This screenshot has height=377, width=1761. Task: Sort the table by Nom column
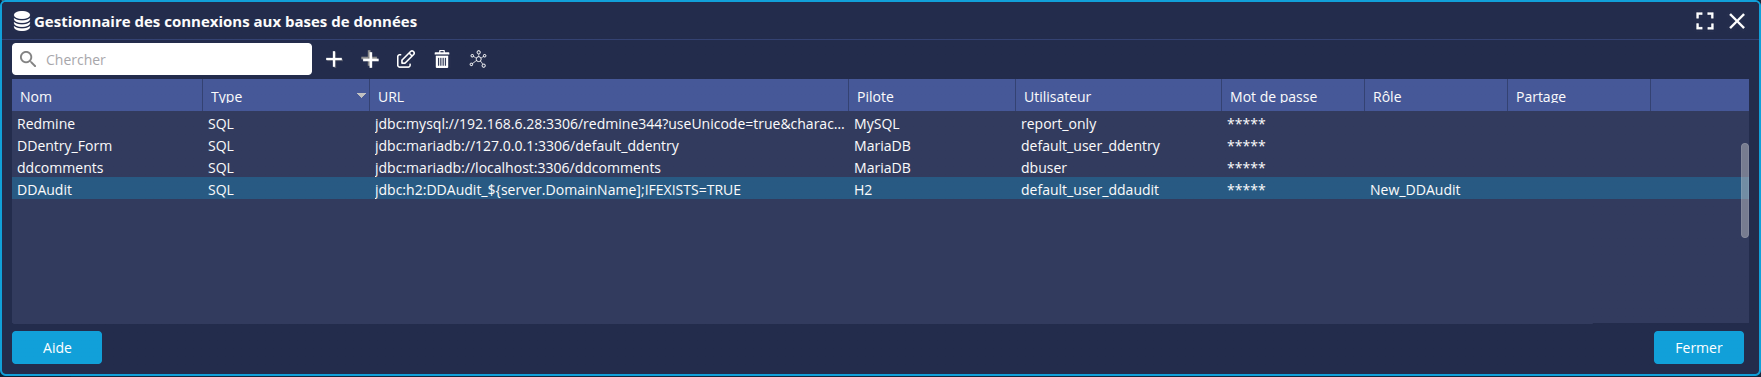[107, 97]
